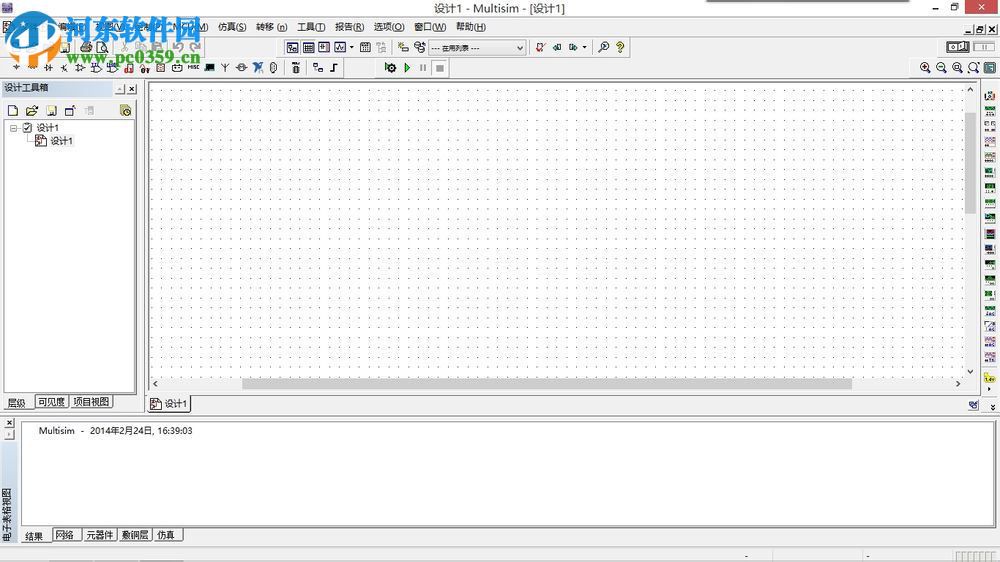Toggle full screen view icon
The width and height of the screenshot is (1000, 562).
point(990,68)
